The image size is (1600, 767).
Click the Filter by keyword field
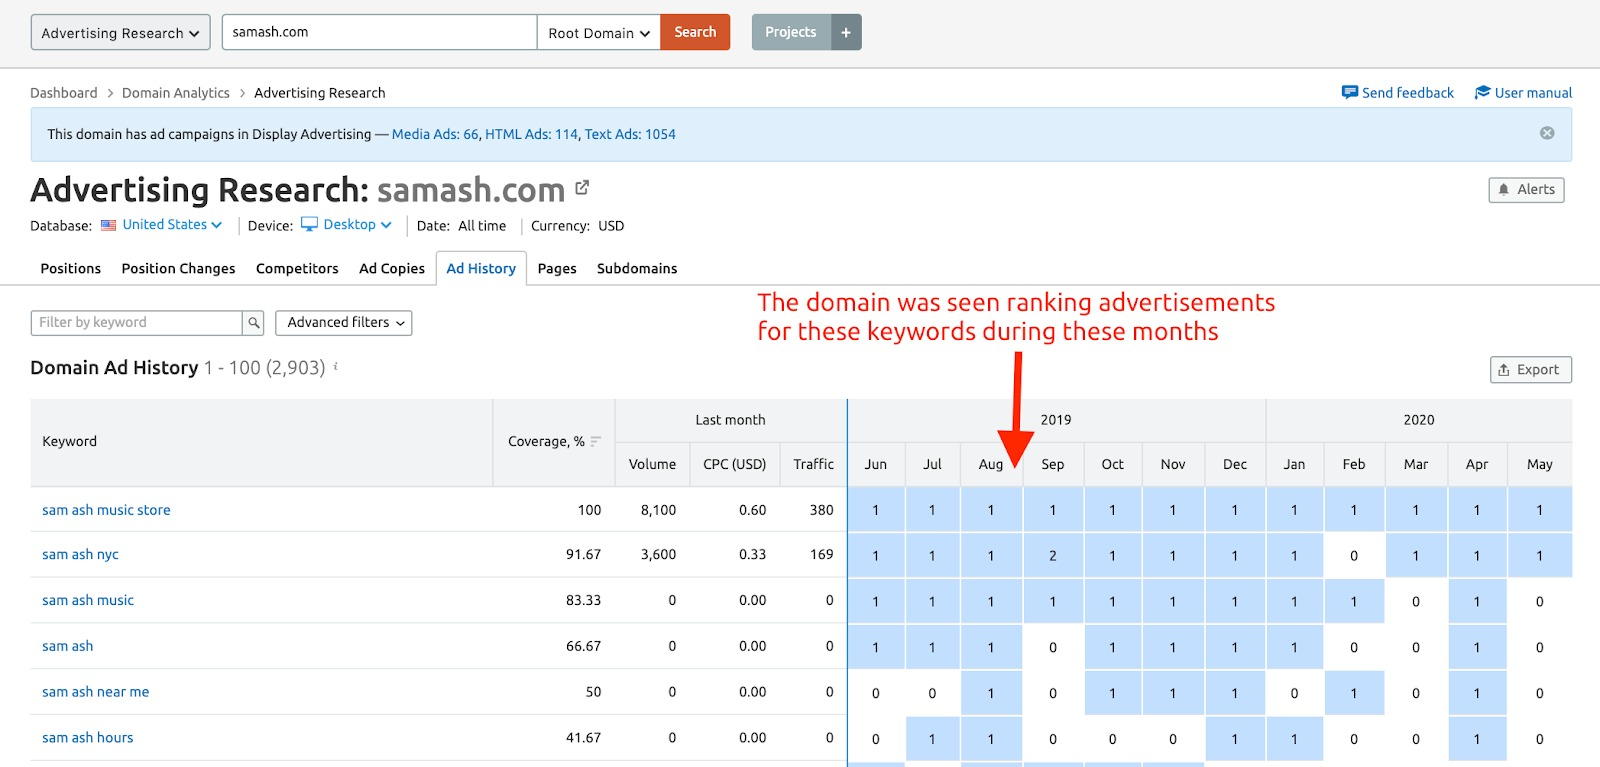click(x=137, y=323)
